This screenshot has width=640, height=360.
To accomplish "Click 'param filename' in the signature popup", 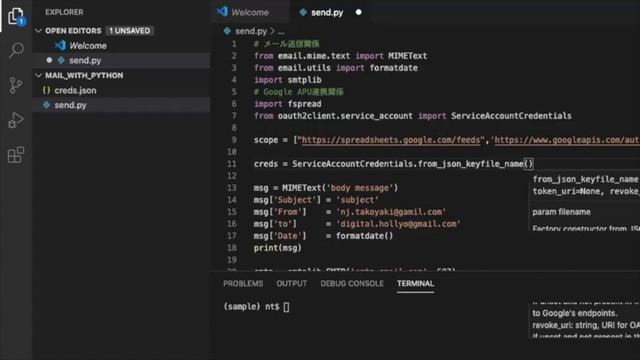I will [561, 212].
